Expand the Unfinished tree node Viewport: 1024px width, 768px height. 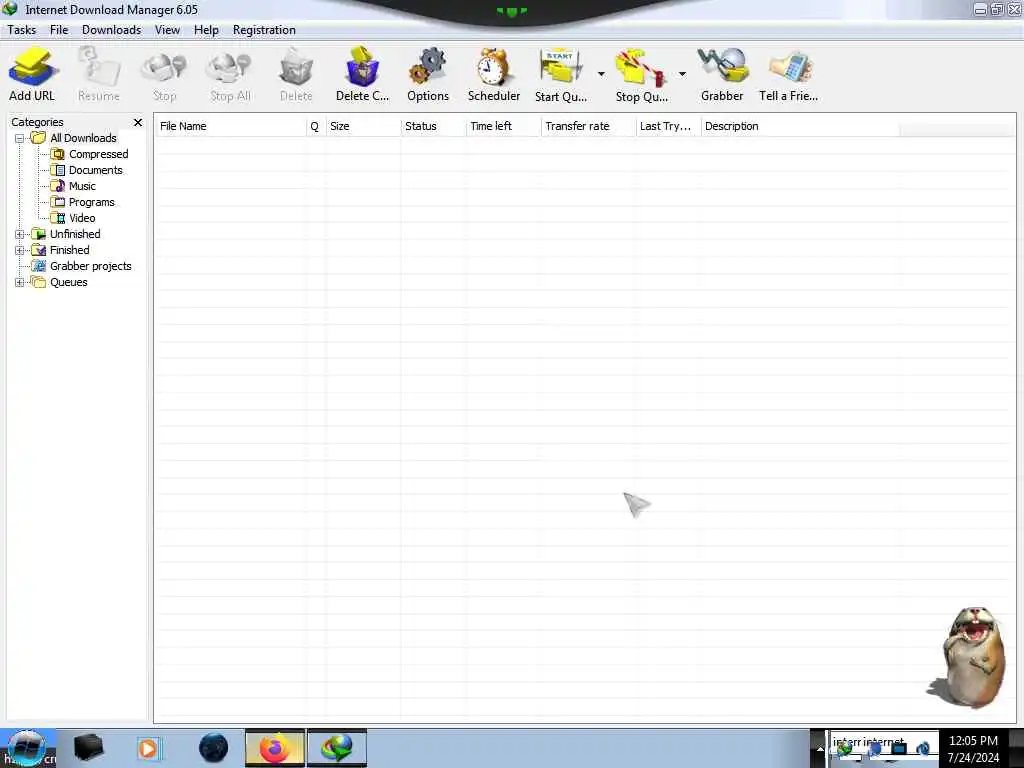coord(20,234)
